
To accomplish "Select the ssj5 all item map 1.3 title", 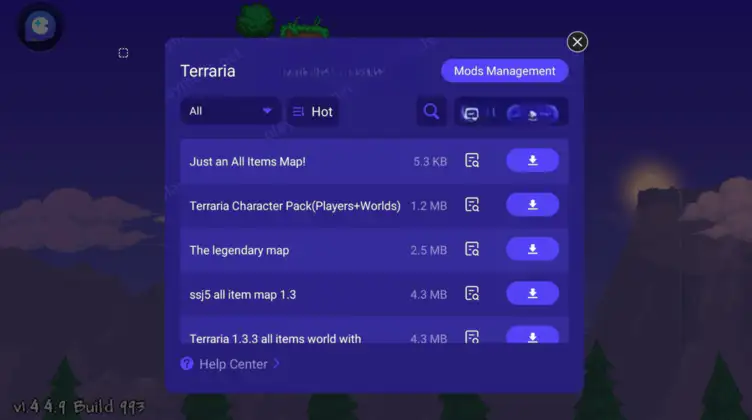I will click(243, 294).
